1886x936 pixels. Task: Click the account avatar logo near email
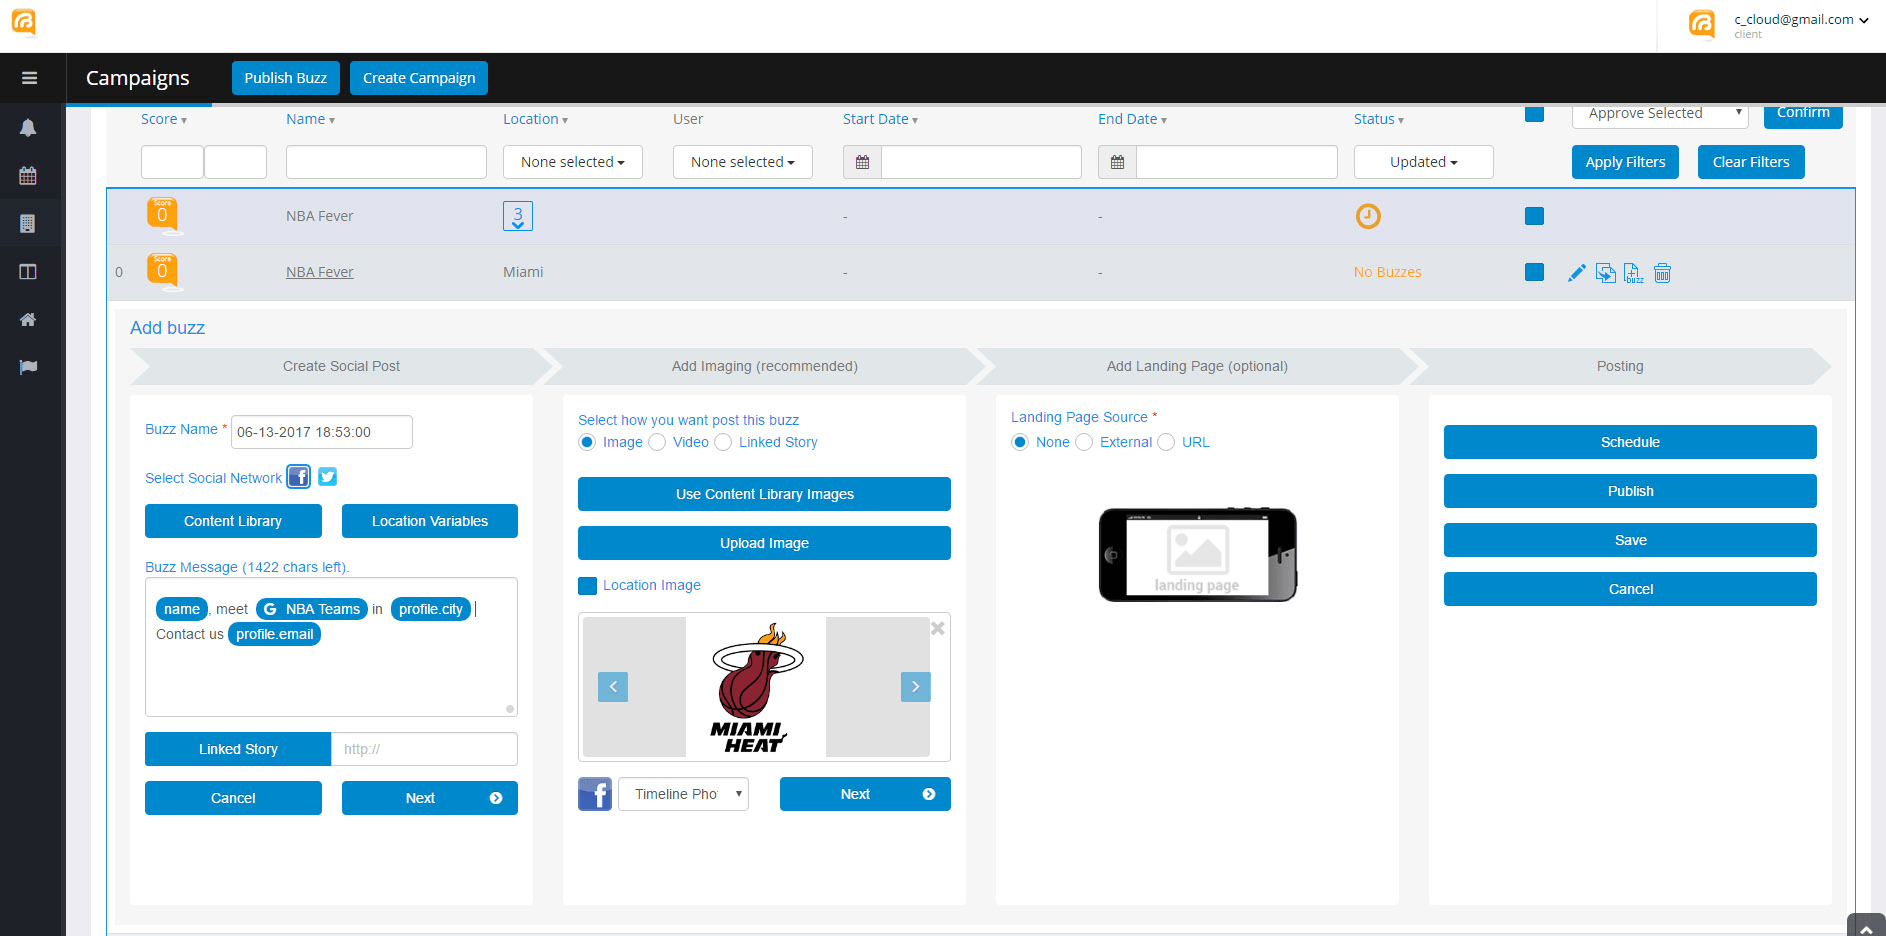pyautogui.click(x=1702, y=23)
